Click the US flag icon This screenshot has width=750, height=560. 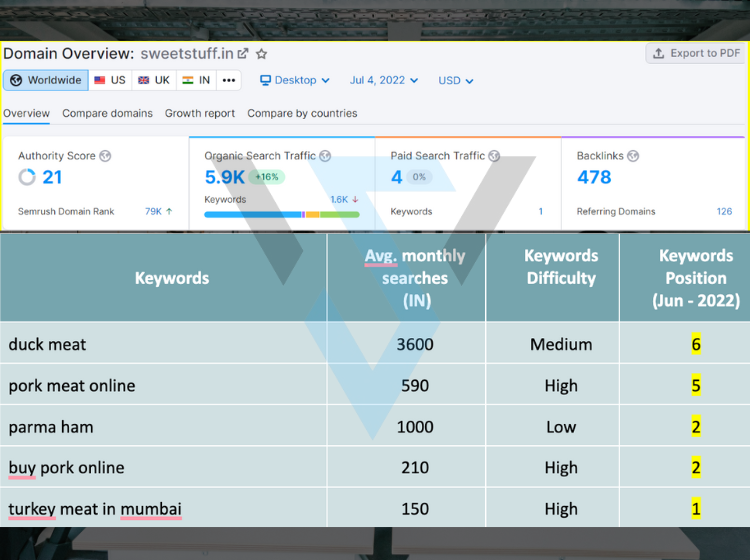[99, 80]
